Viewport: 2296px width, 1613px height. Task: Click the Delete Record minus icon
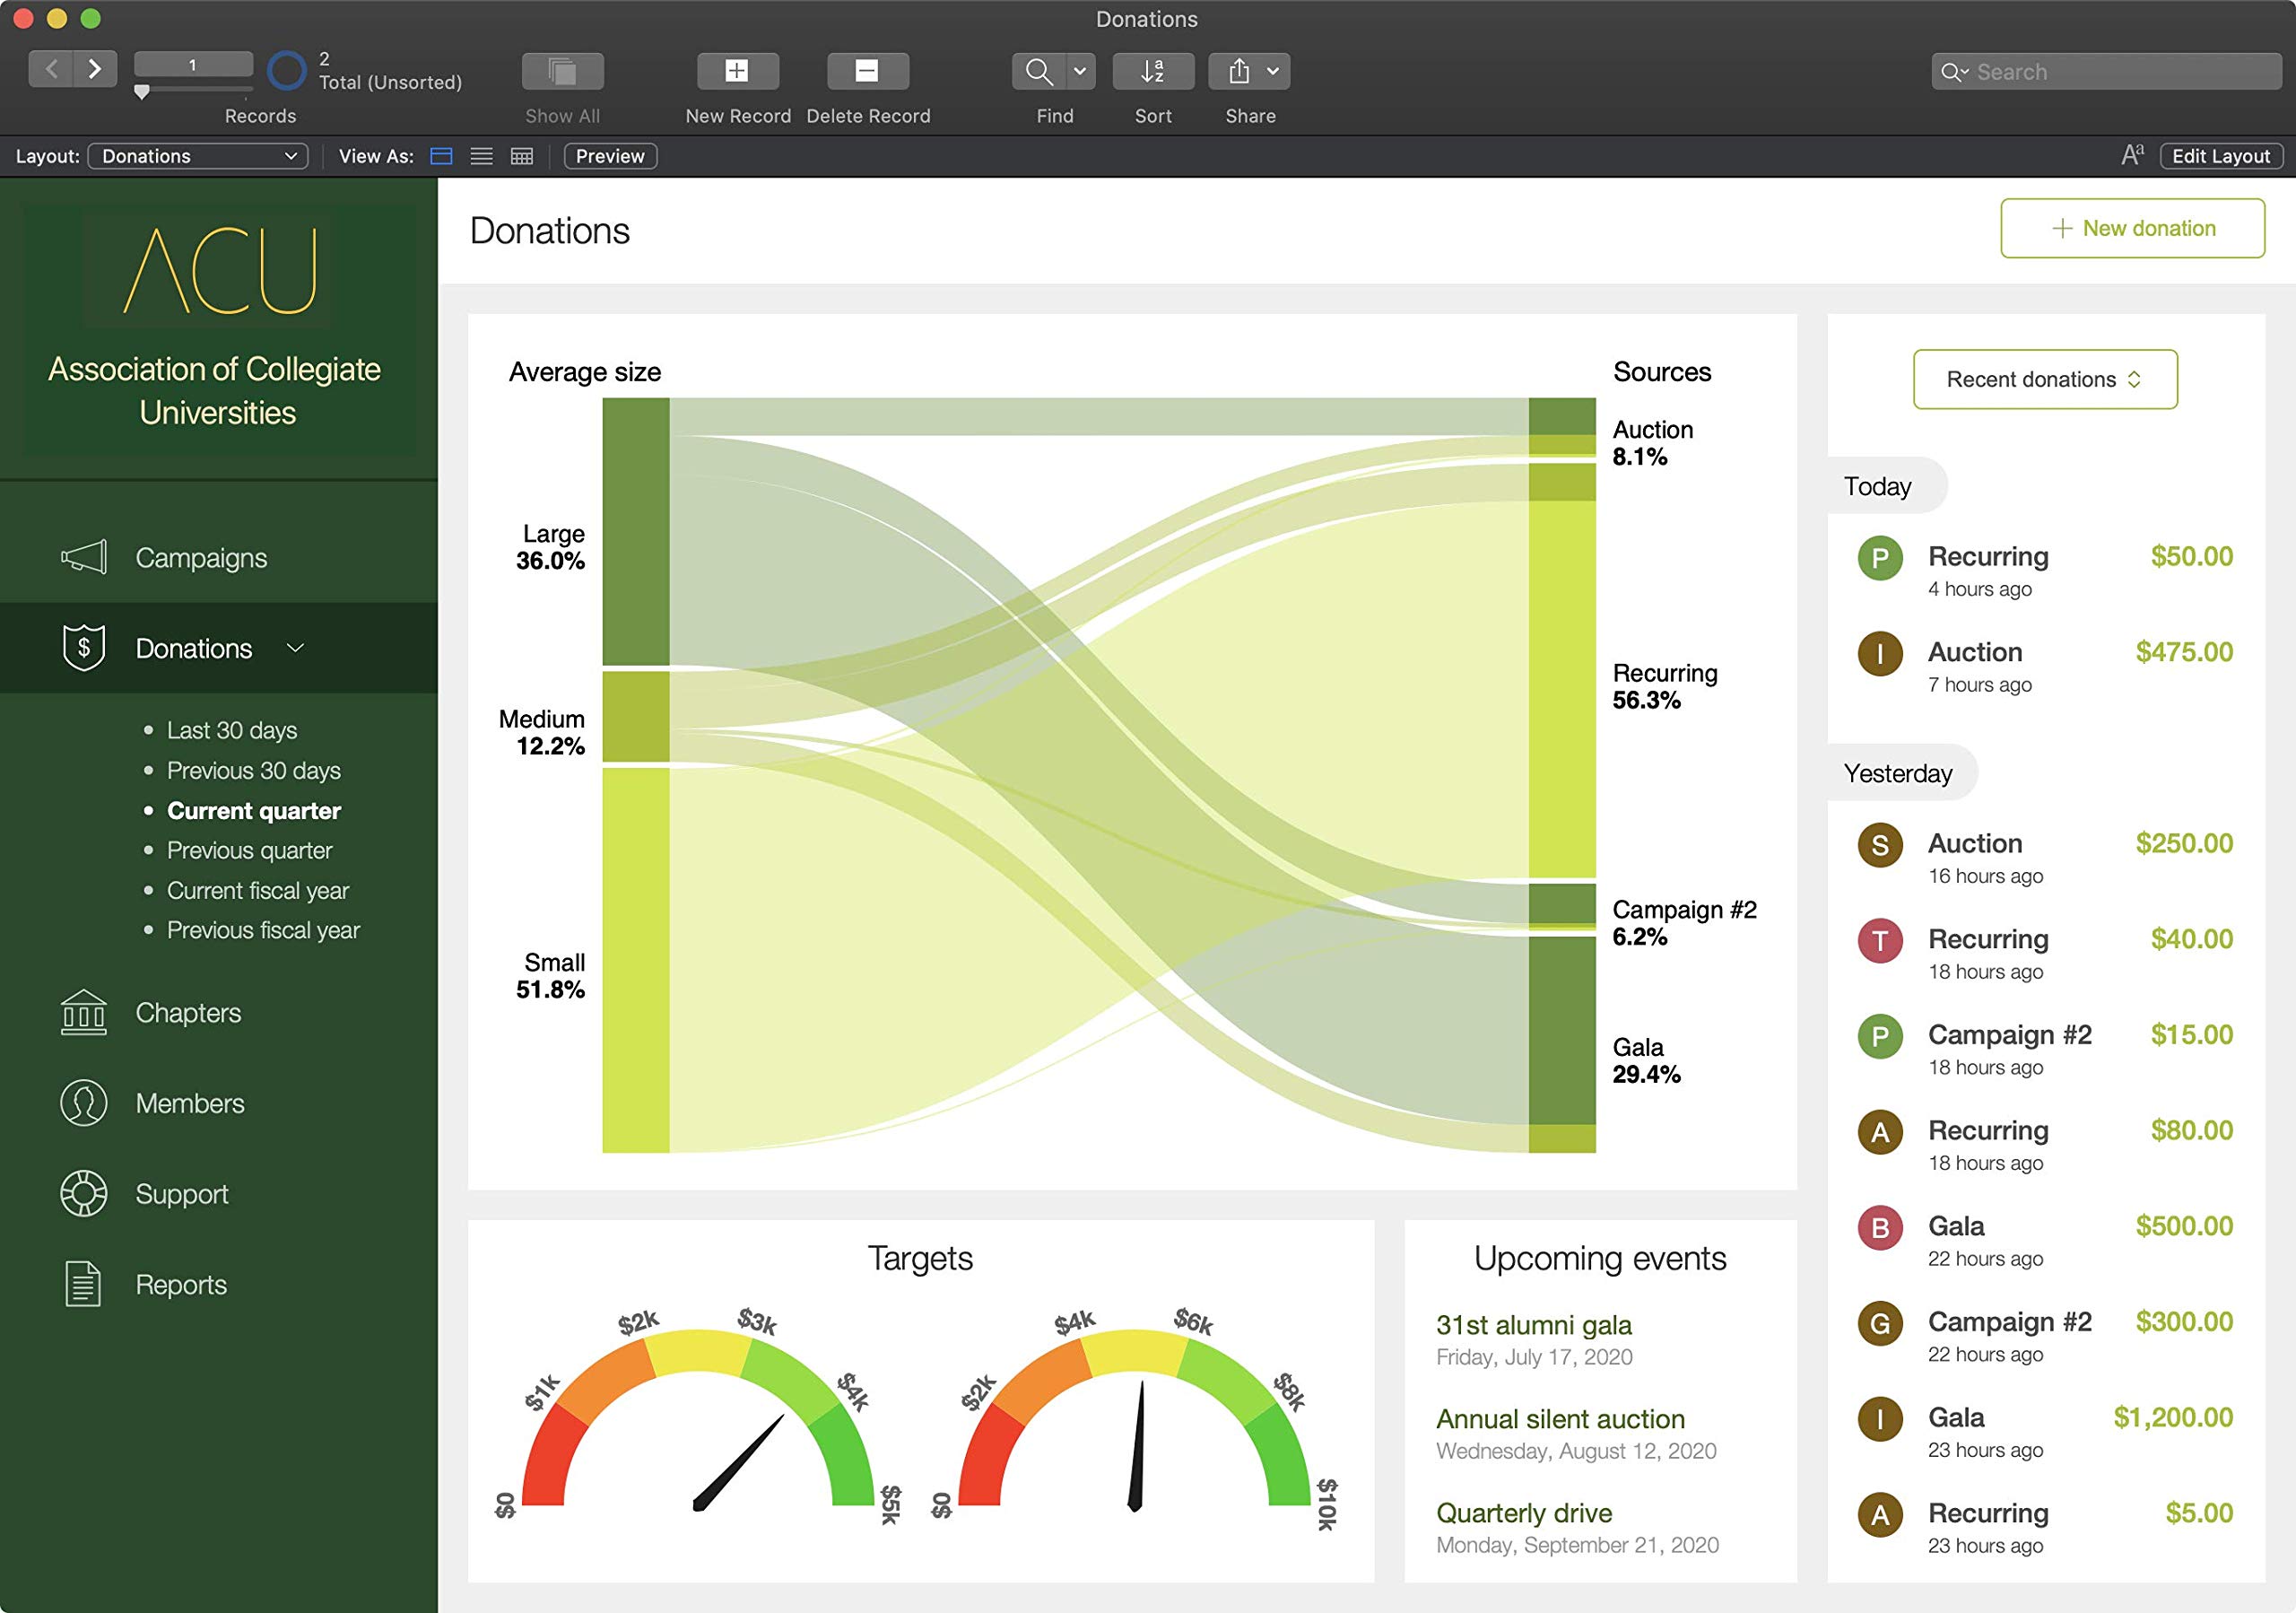[867, 71]
